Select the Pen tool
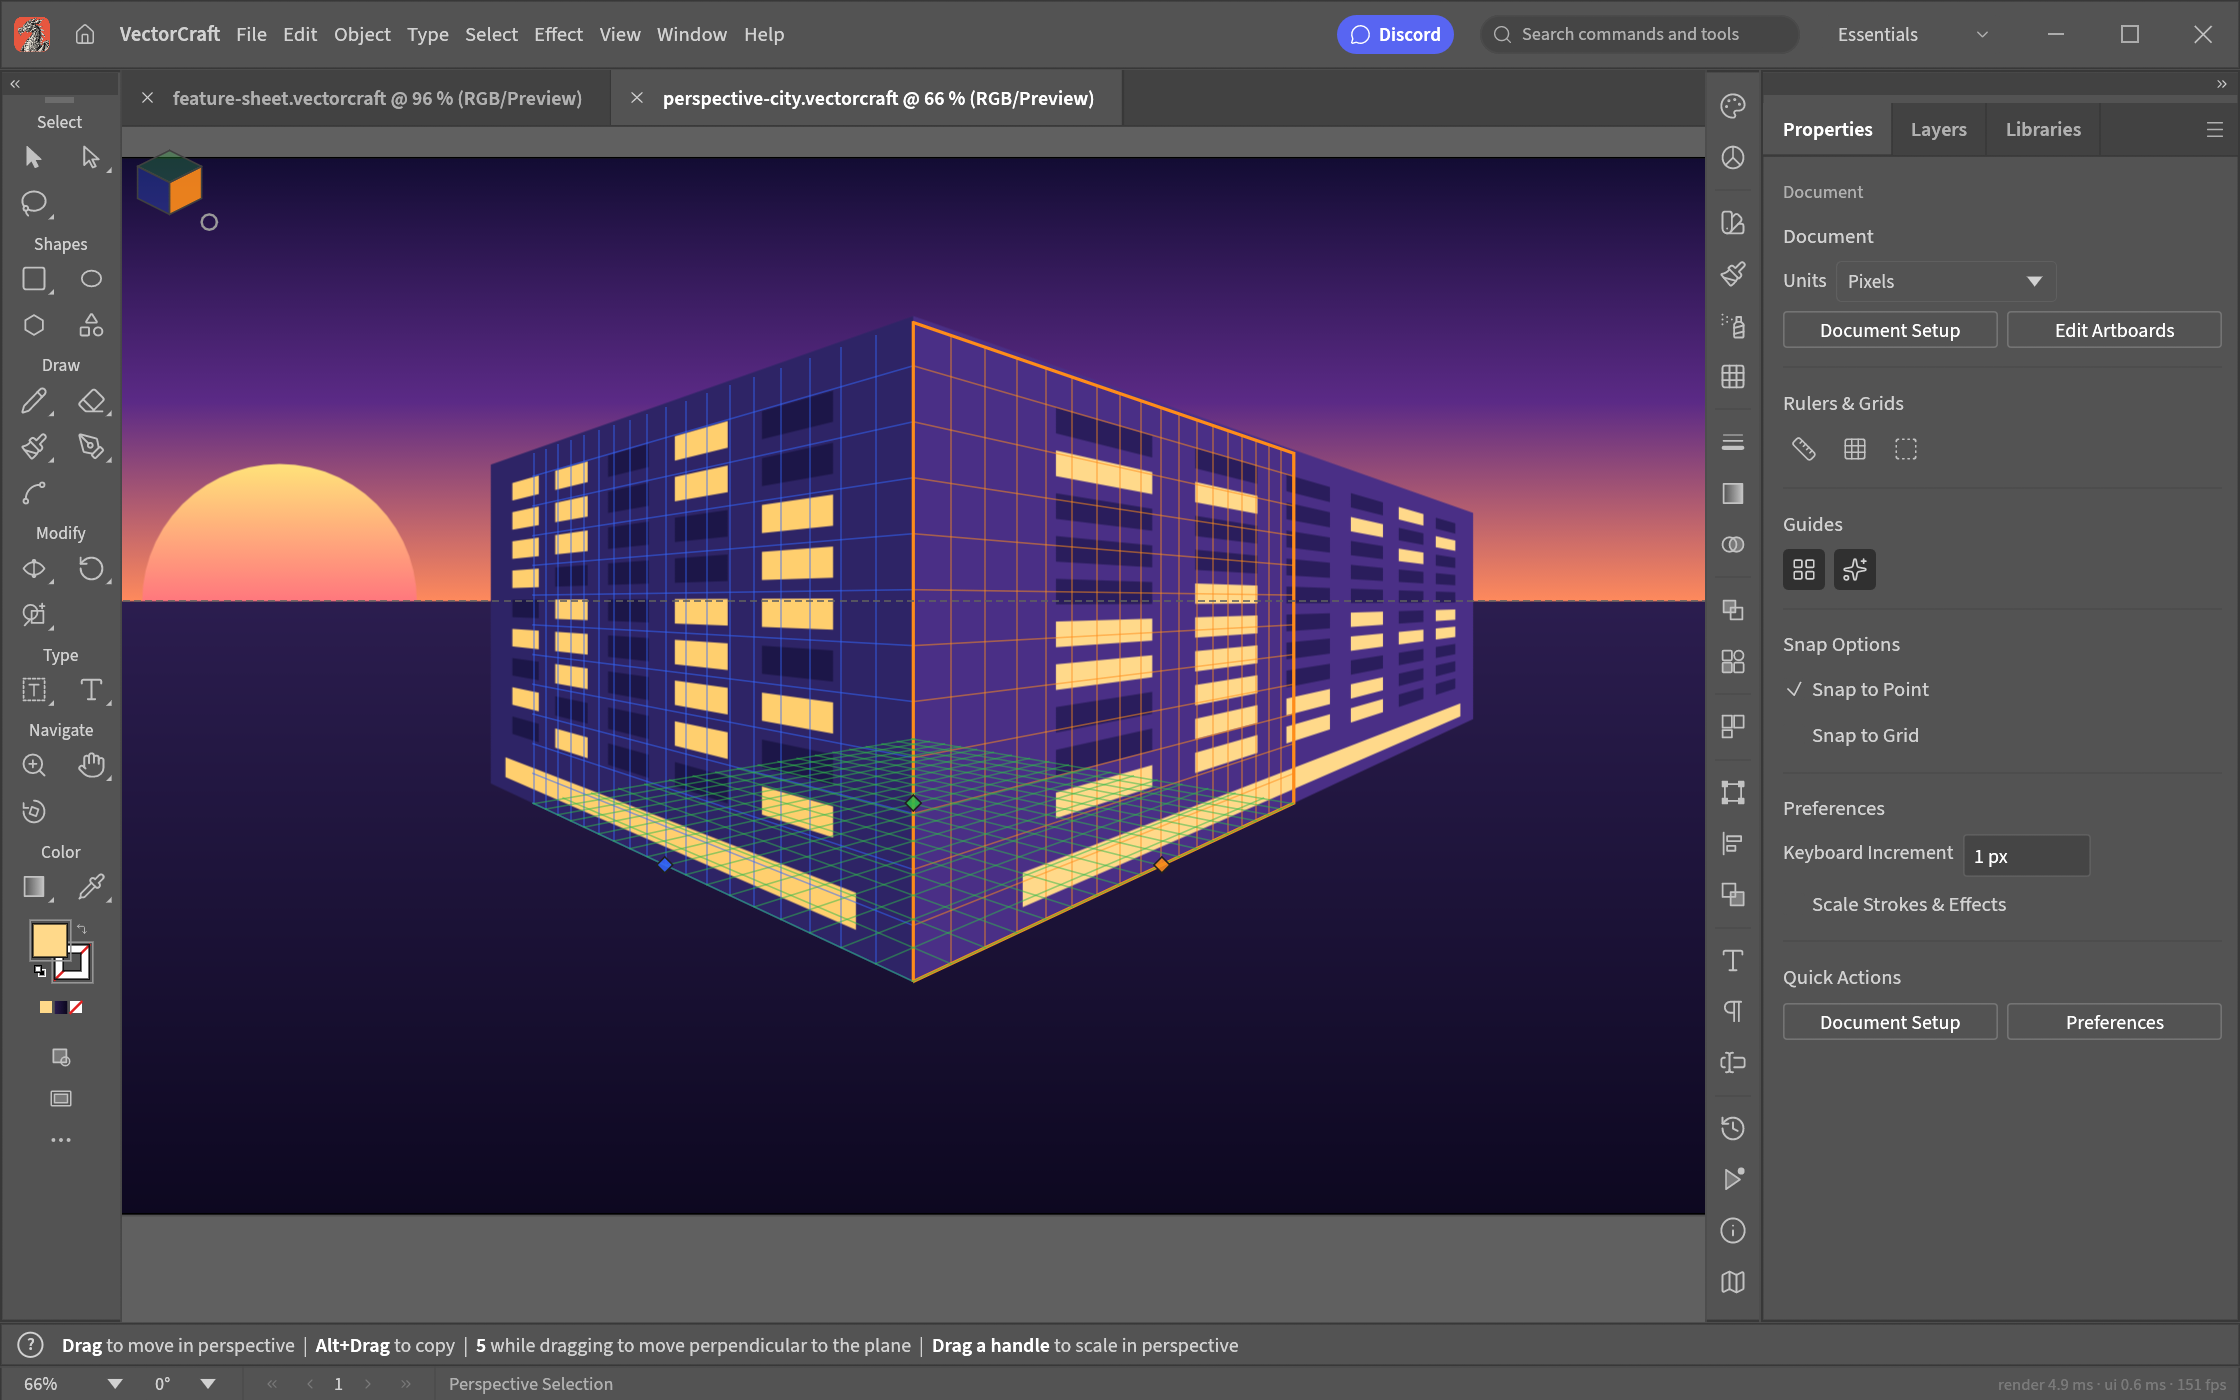Viewport: 2240px width, 1400px height. pyautogui.click(x=91, y=446)
